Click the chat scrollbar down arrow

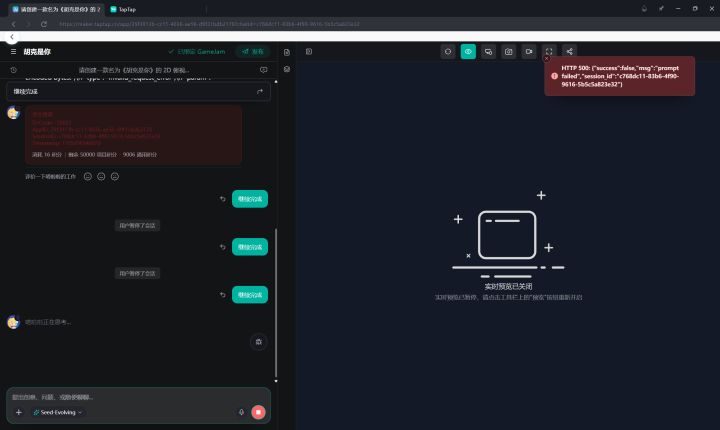coord(276,381)
